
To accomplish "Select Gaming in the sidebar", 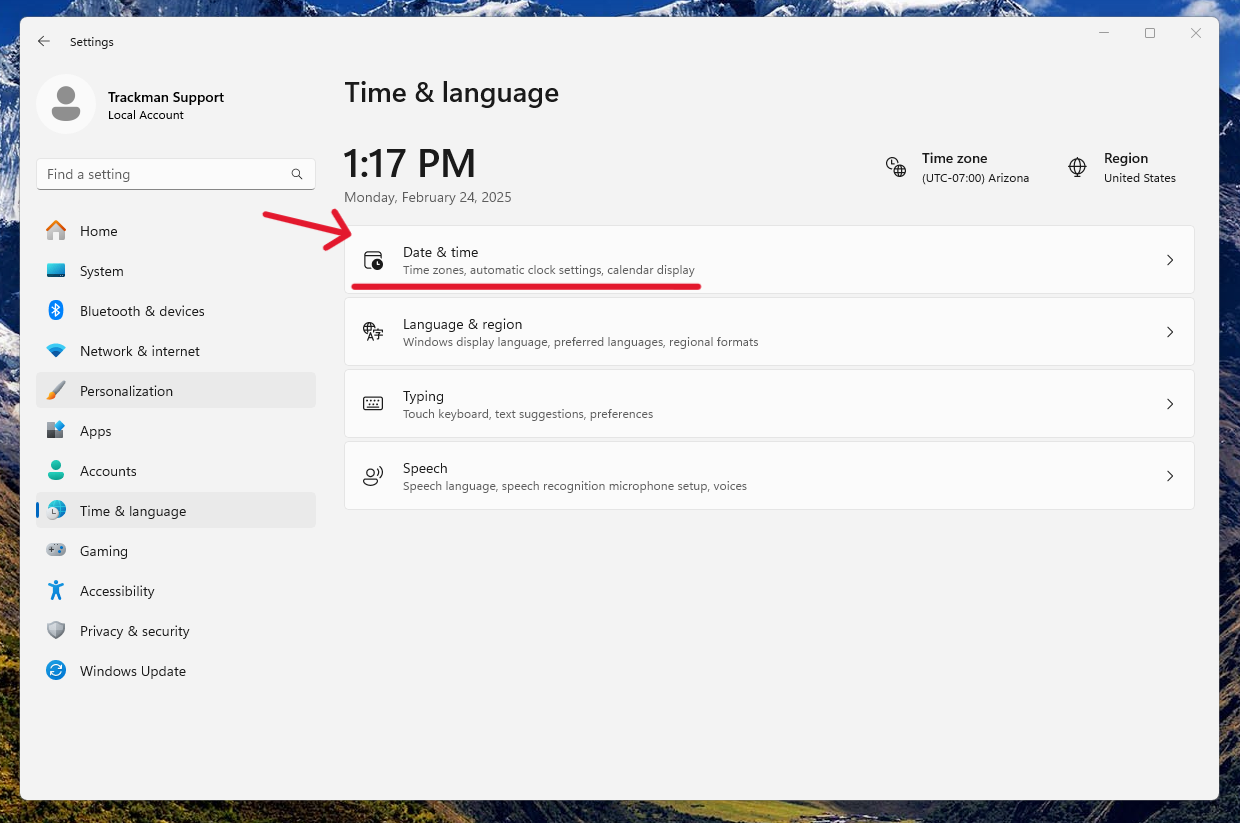I will coord(176,551).
